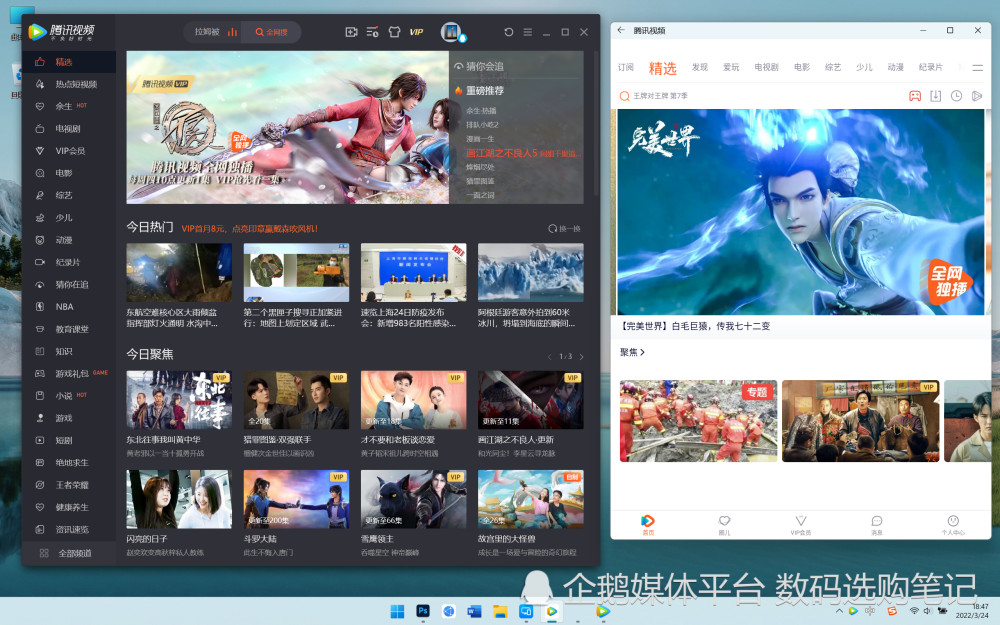1000x625 pixels.
Task: Select the 首页 bottom nav icon
Action: point(648,525)
